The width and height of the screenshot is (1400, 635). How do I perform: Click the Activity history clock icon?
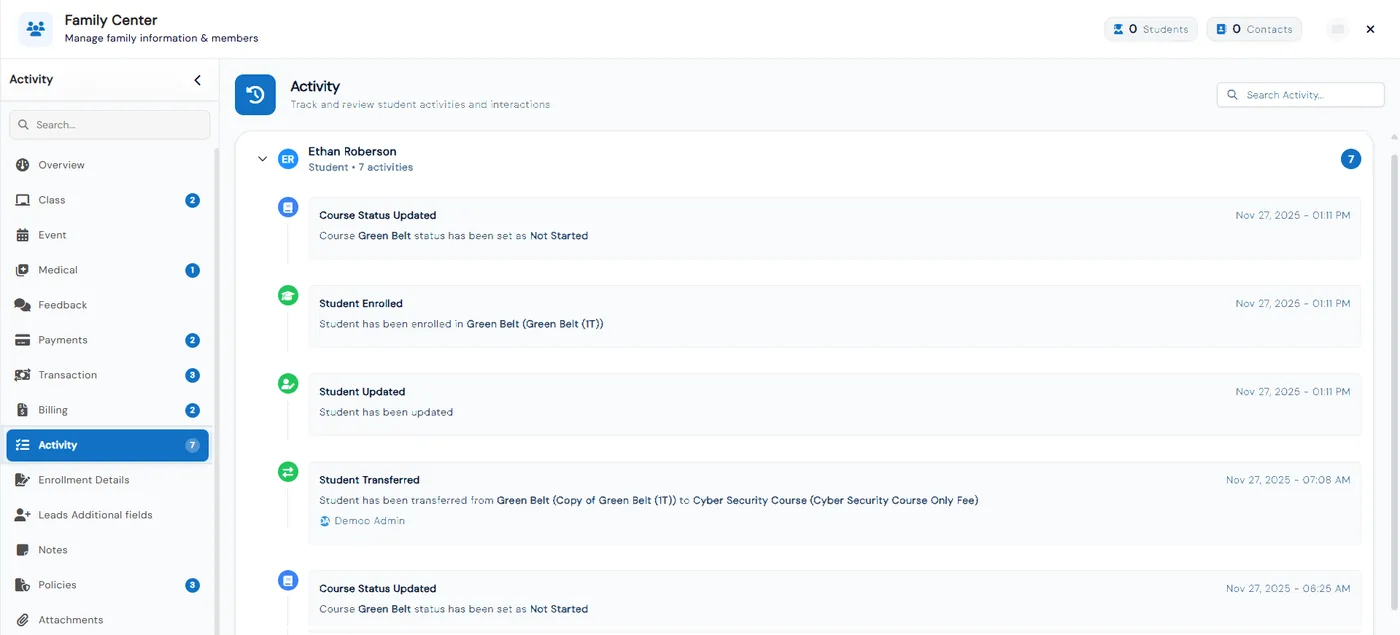pos(255,95)
